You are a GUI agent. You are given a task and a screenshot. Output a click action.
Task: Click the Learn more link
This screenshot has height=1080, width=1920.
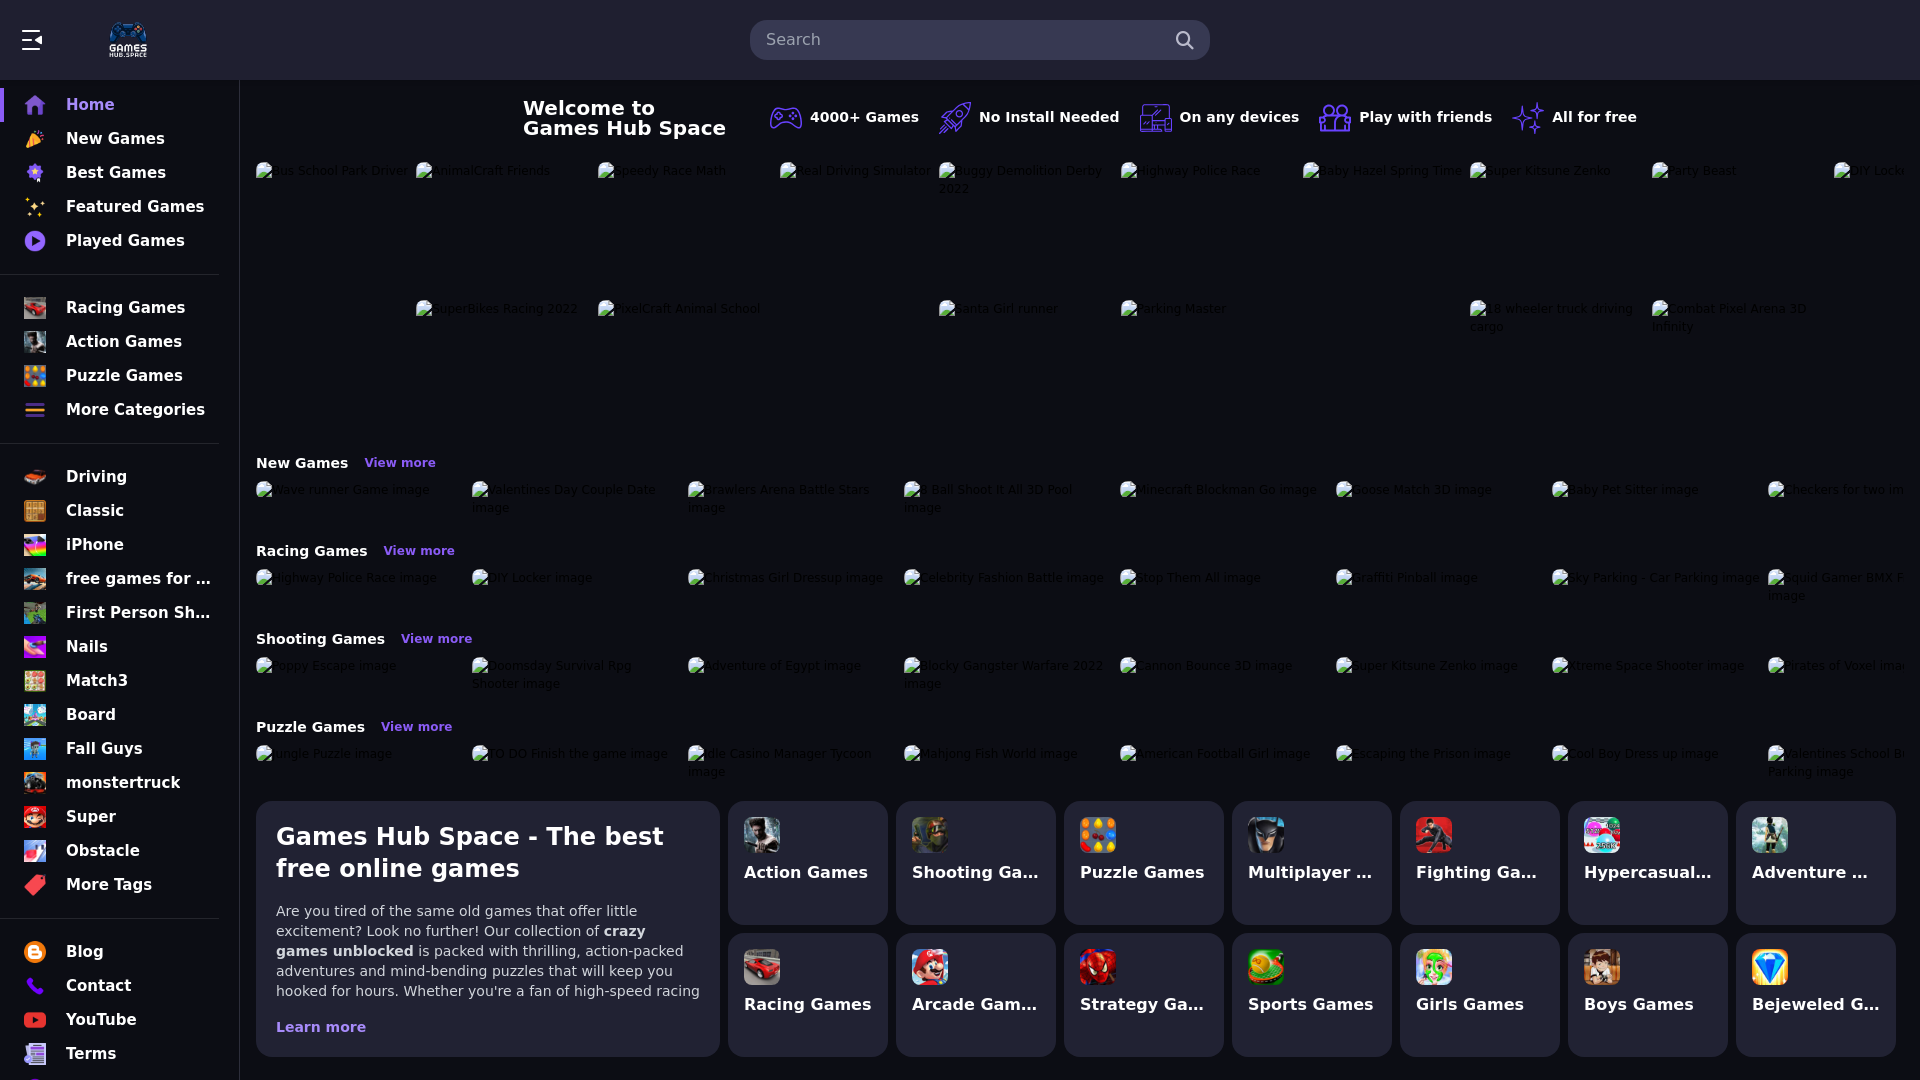[321, 1027]
